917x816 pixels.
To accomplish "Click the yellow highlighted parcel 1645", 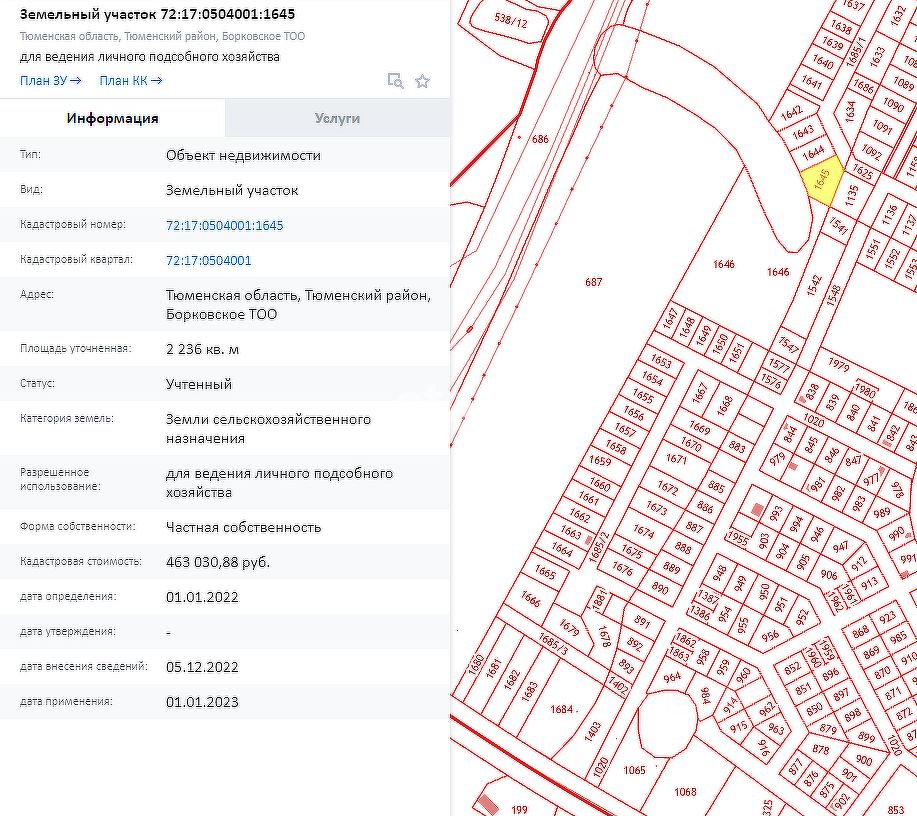I will click(822, 180).
